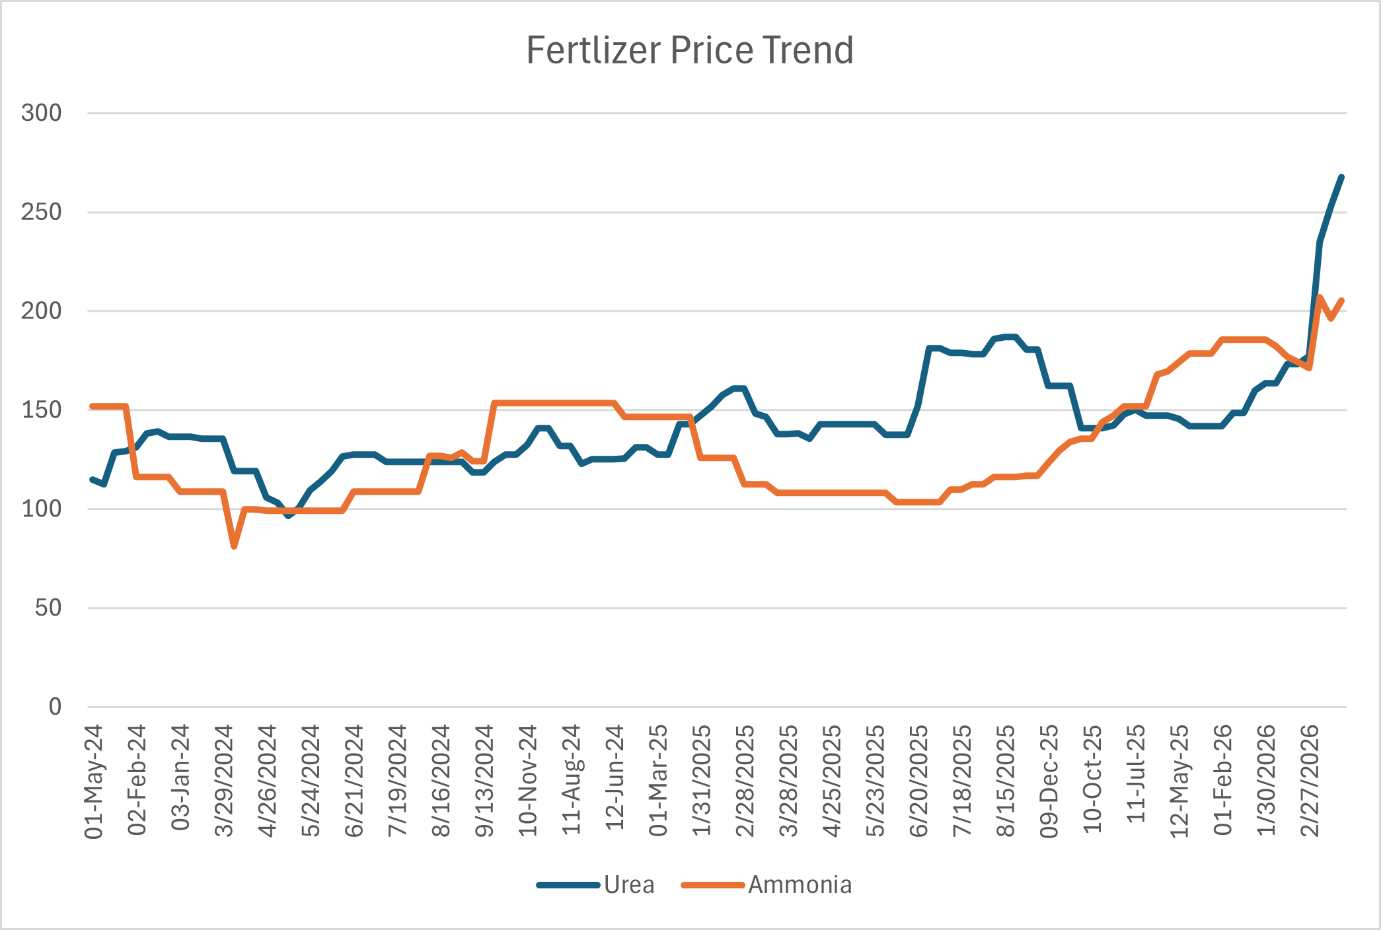This screenshot has height=930, width=1381.
Task: Click the 150 vertical axis label
Action: click(x=41, y=410)
